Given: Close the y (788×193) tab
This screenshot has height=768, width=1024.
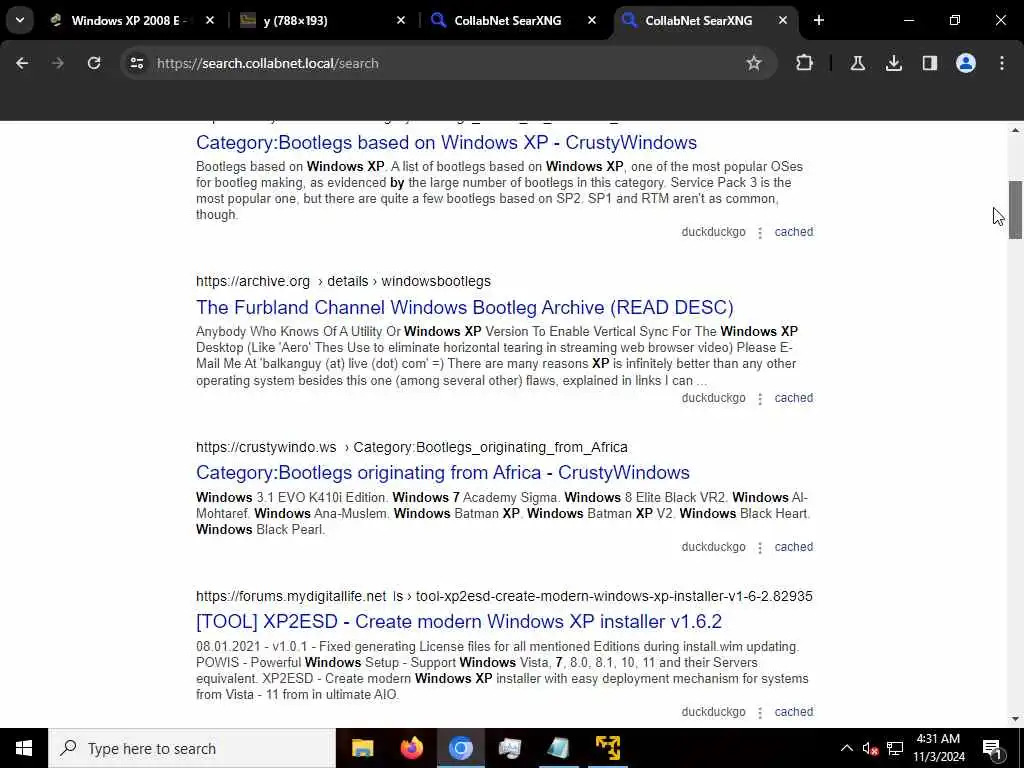Looking at the screenshot, I should point(401,20).
